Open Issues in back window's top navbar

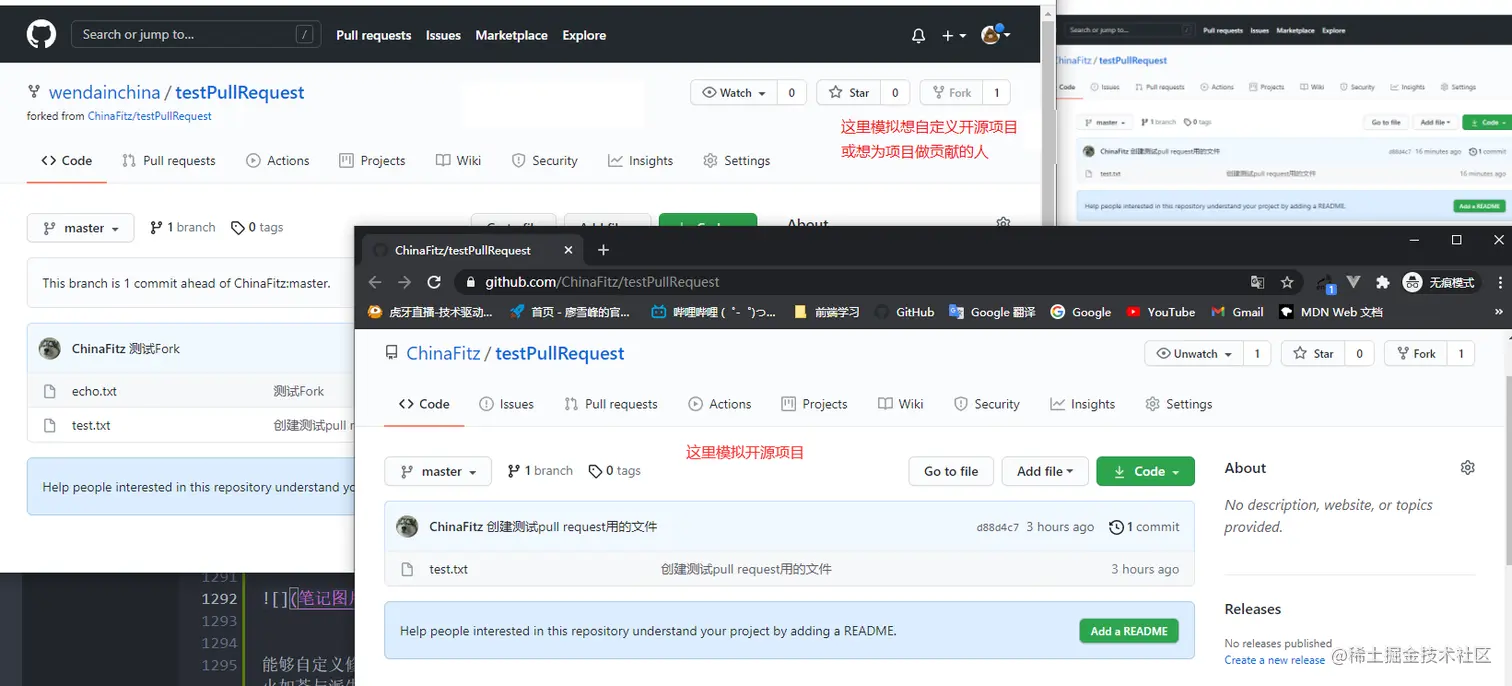pyautogui.click(x=443, y=35)
